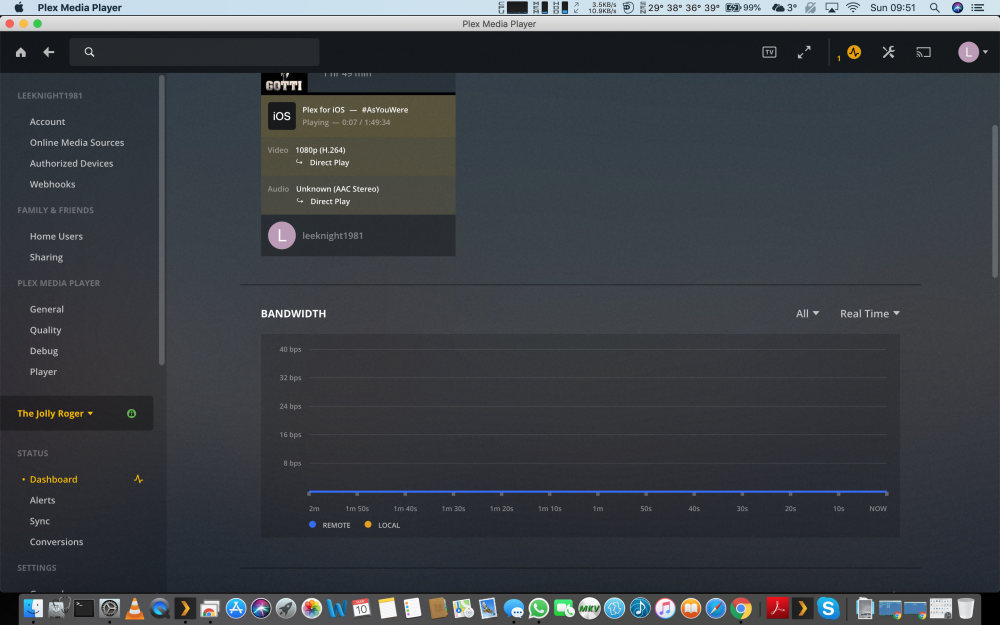Open the All bandwidth filter dropdown
Screen dimensions: 1000x625
(x=807, y=314)
